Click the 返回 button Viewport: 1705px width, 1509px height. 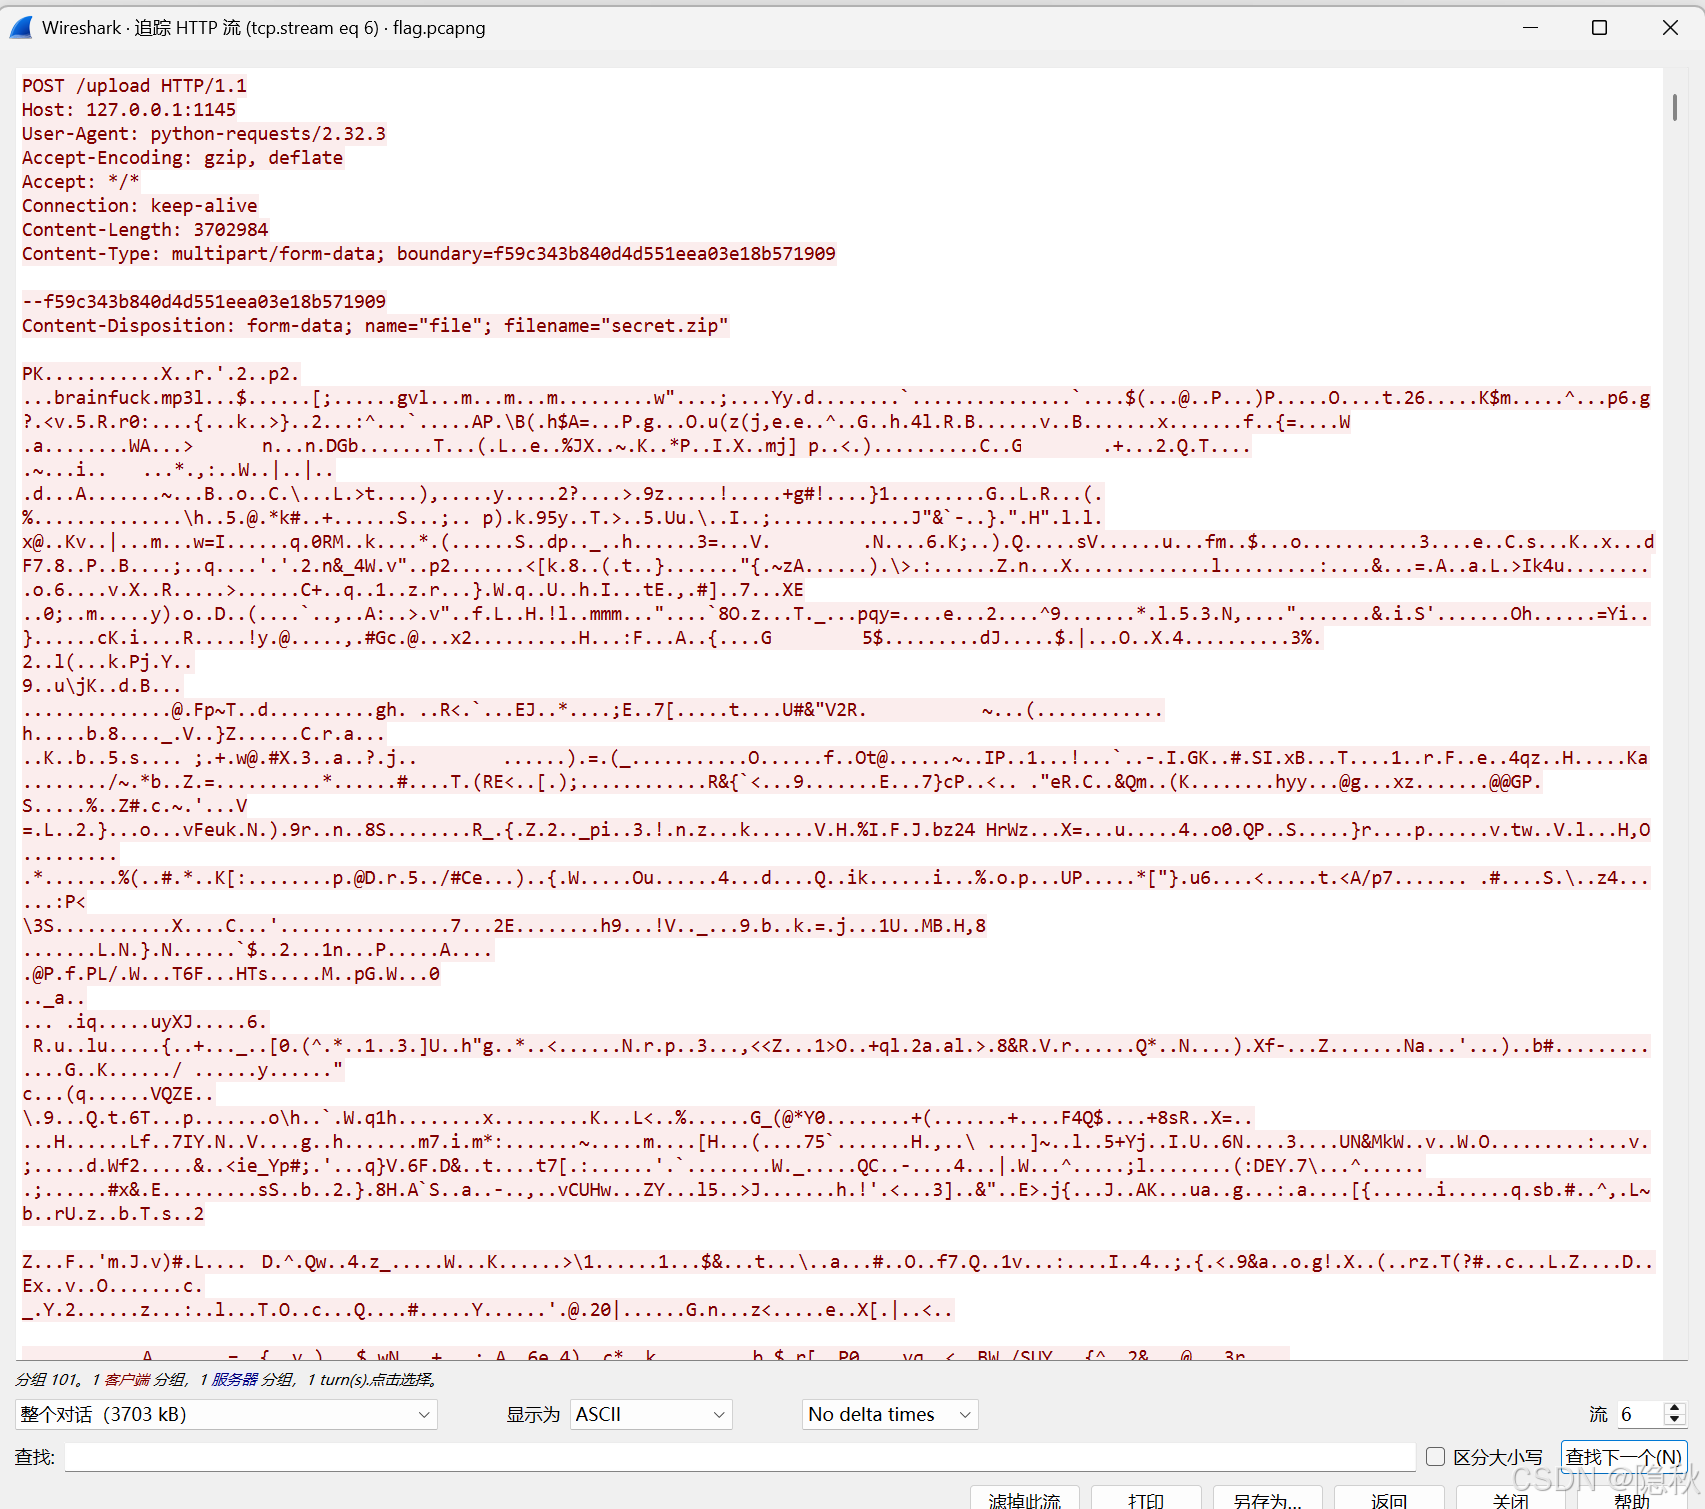(1389, 1500)
